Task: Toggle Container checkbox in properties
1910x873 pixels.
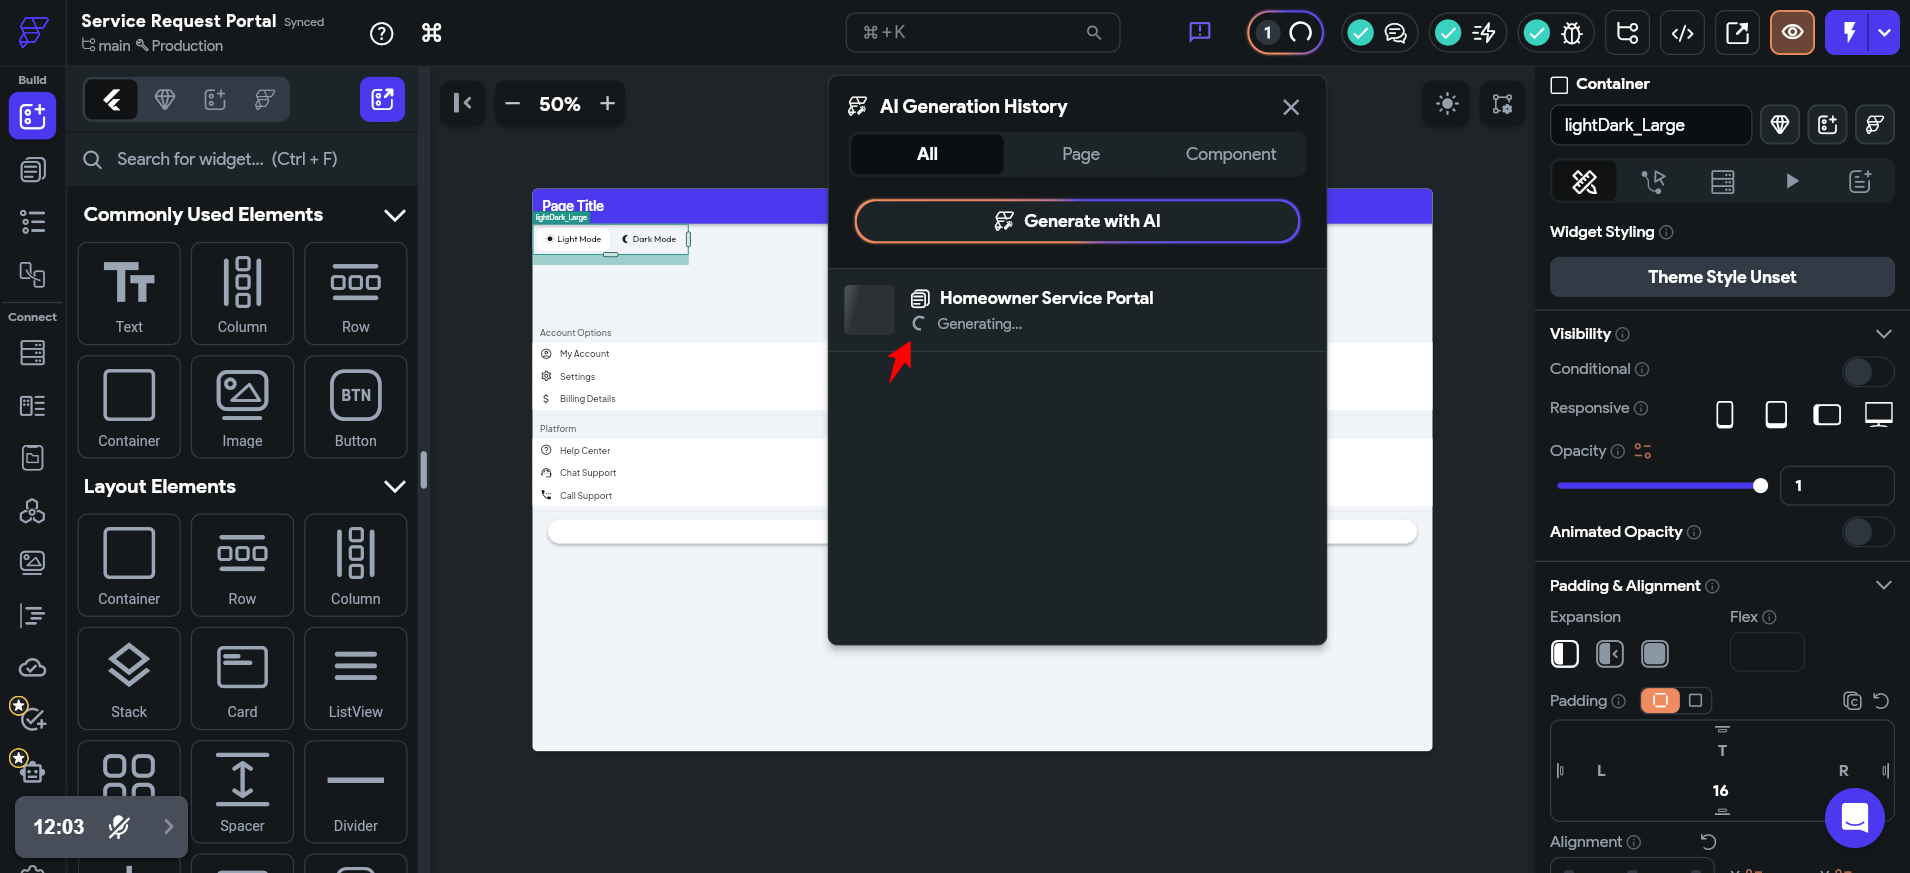Action: (1559, 85)
